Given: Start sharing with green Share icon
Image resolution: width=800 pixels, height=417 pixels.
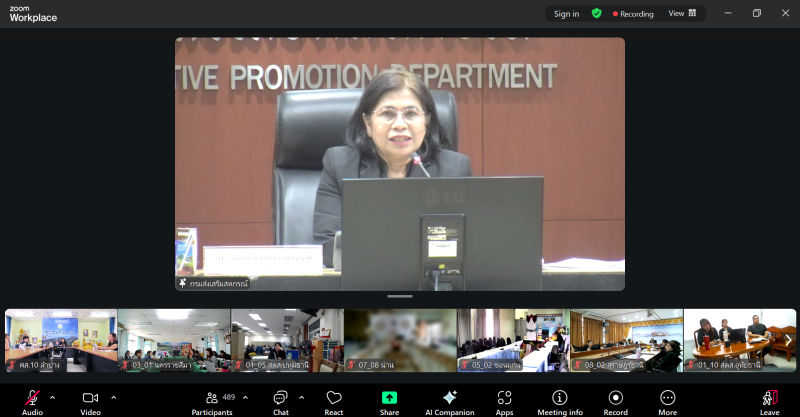Looking at the screenshot, I should pos(389,398).
